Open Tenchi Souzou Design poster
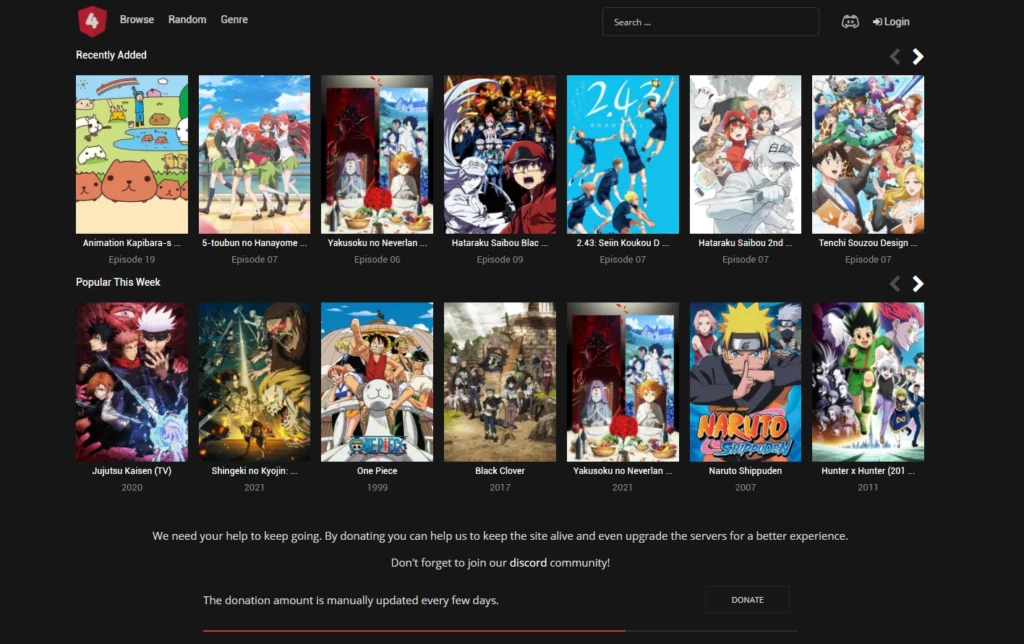This screenshot has width=1024, height=644. tap(868, 154)
